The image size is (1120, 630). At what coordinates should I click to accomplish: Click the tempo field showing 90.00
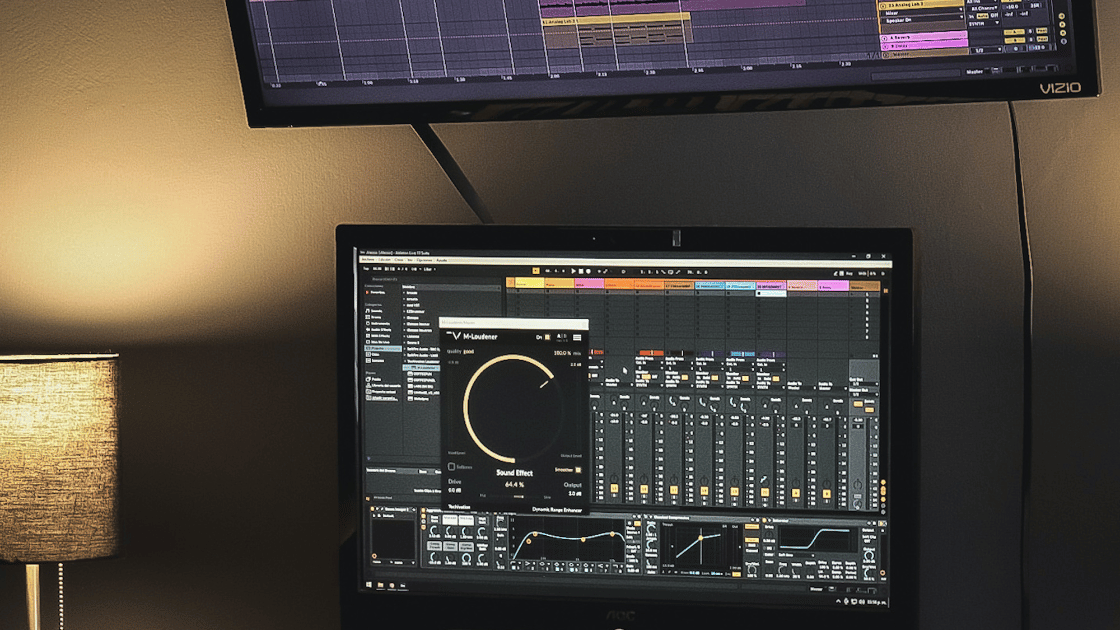(376, 269)
